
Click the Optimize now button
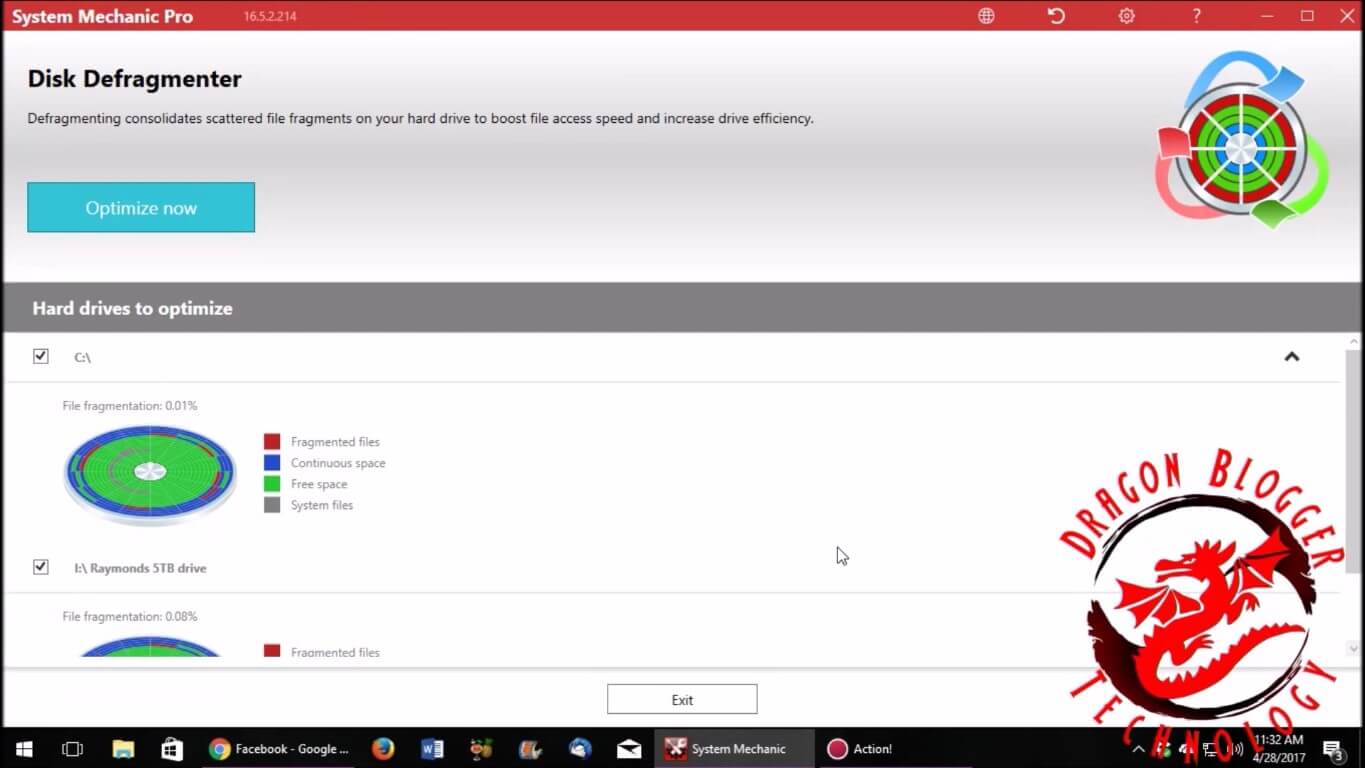(141, 208)
